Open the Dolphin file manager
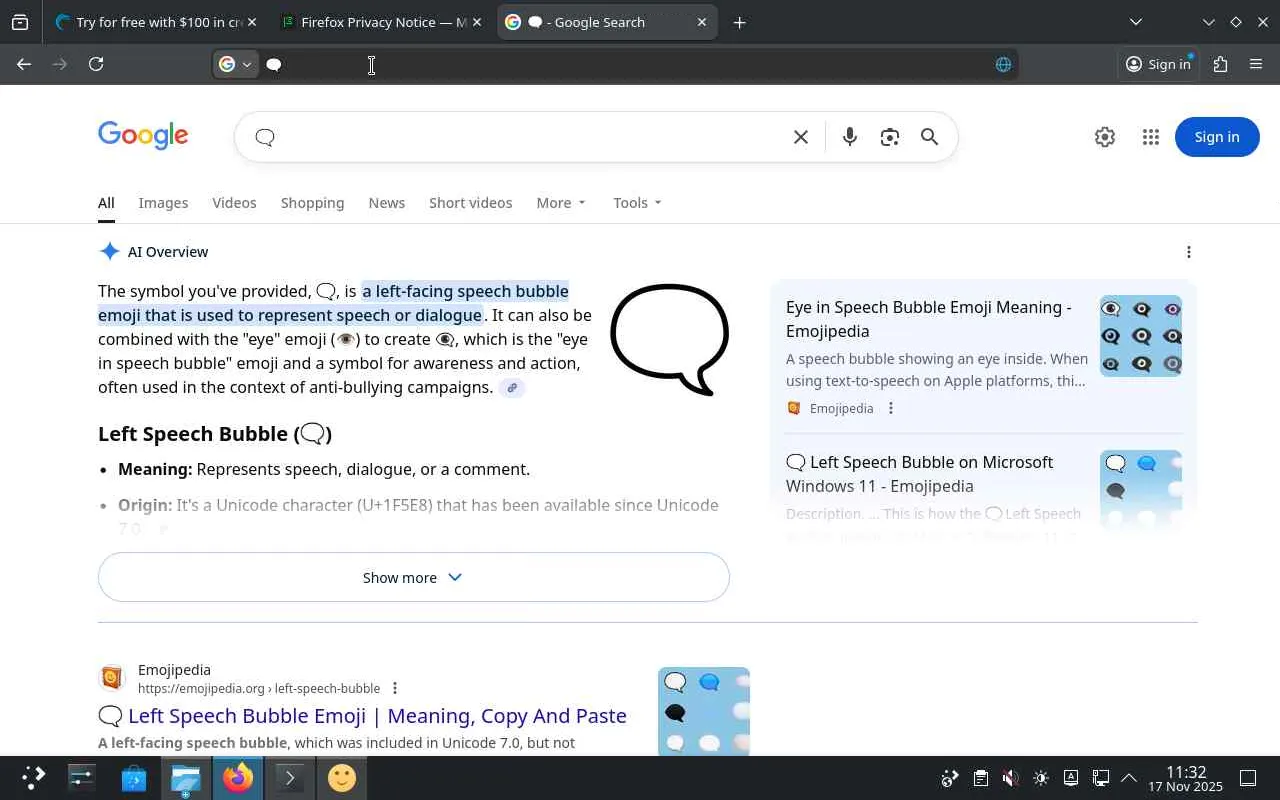Image resolution: width=1280 pixels, height=800 pixels. coord(185,778)
